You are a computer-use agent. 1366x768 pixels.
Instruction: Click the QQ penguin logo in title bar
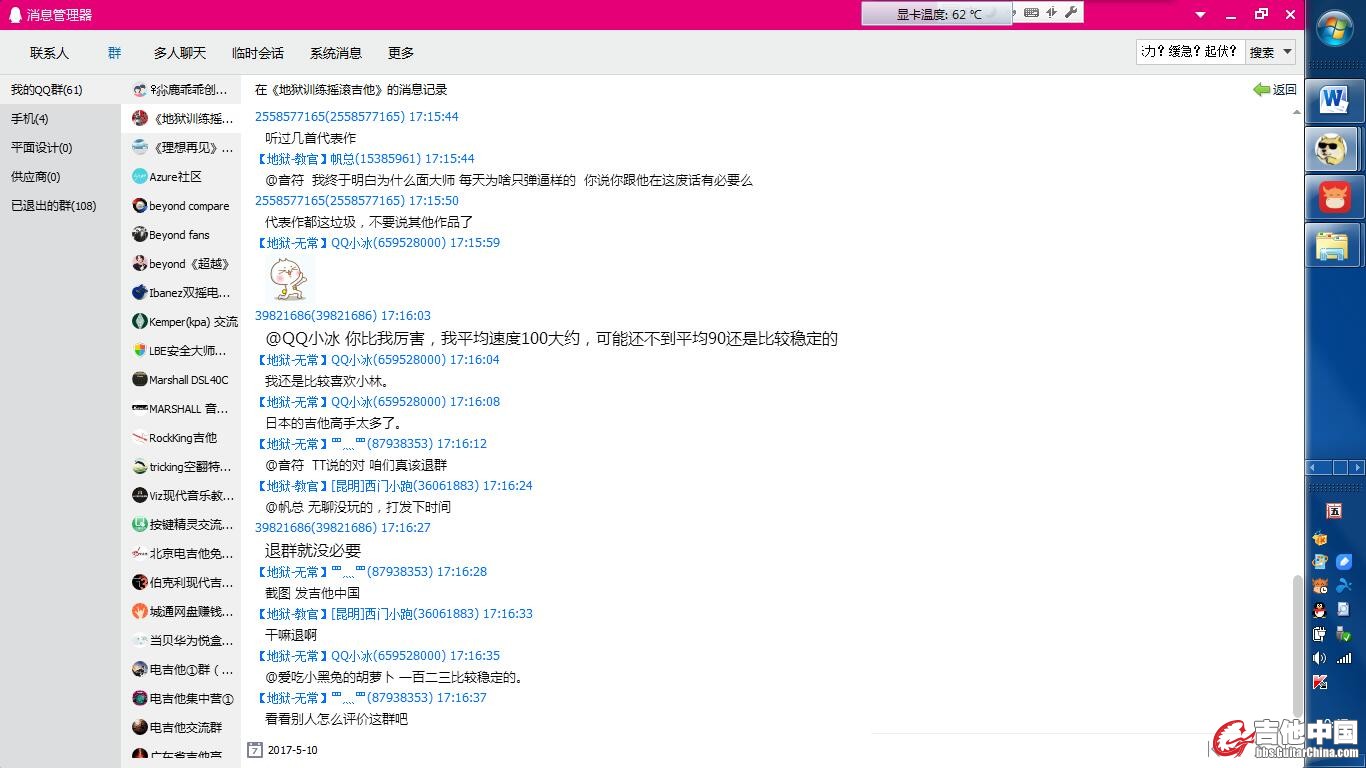[14, 15]
